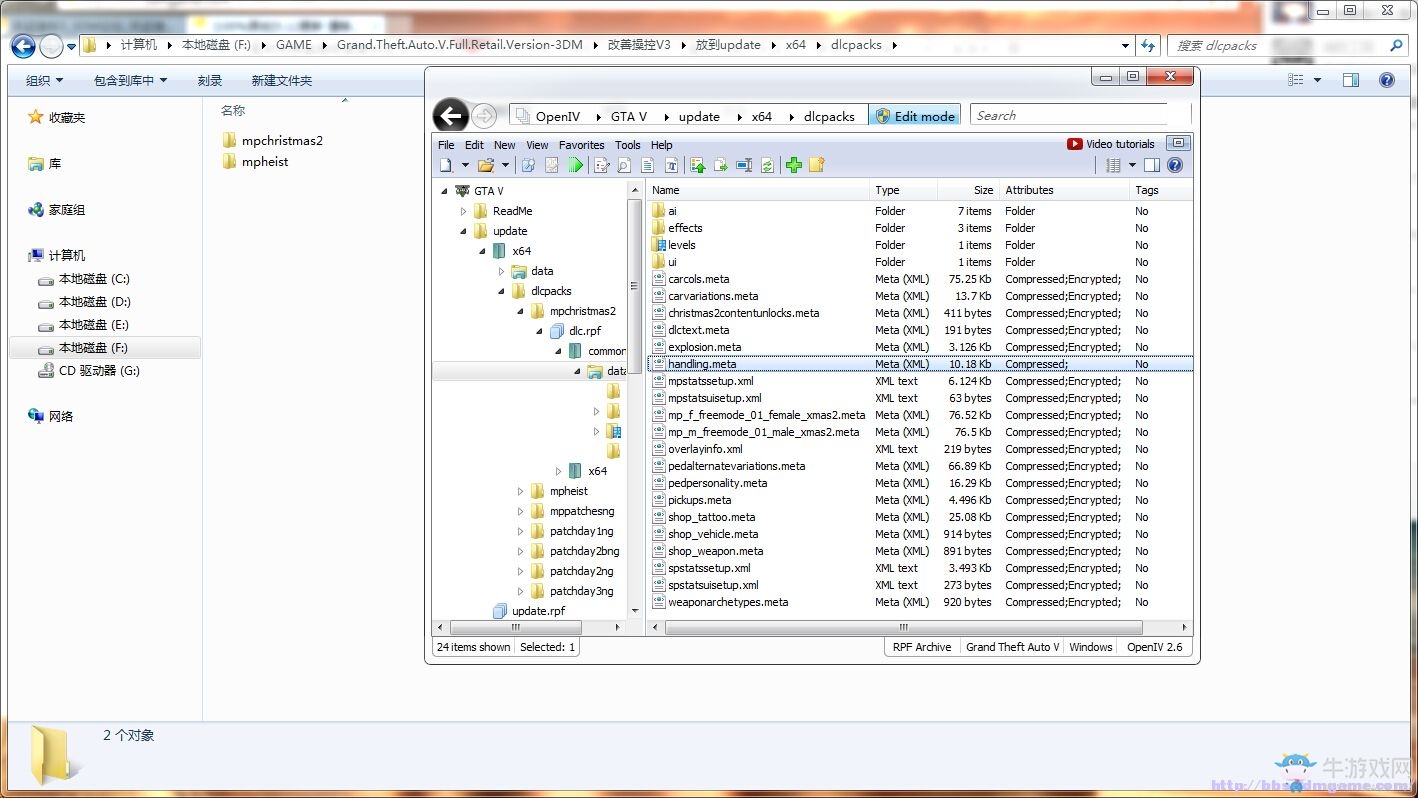
Task: Select update.rpf in tree
Action: tap(538, 611)
